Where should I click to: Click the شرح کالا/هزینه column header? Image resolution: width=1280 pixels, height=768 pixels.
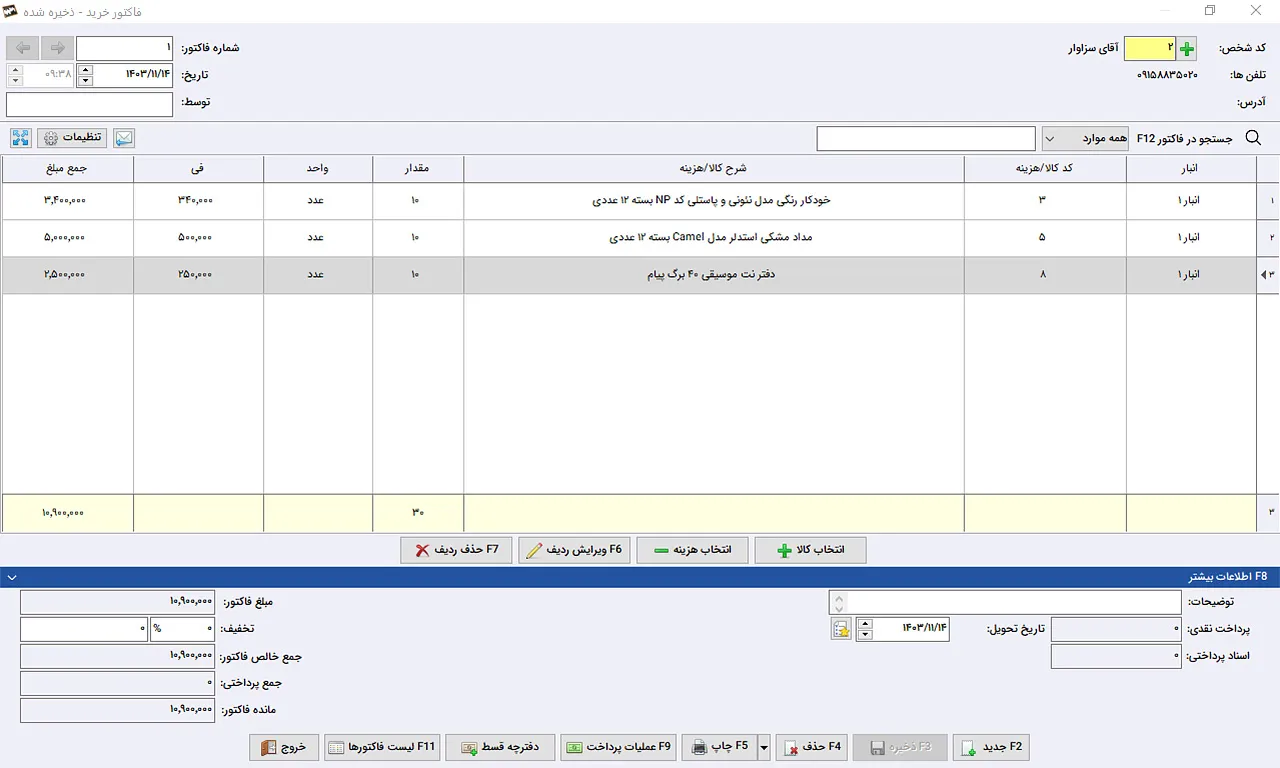(714, 169)
